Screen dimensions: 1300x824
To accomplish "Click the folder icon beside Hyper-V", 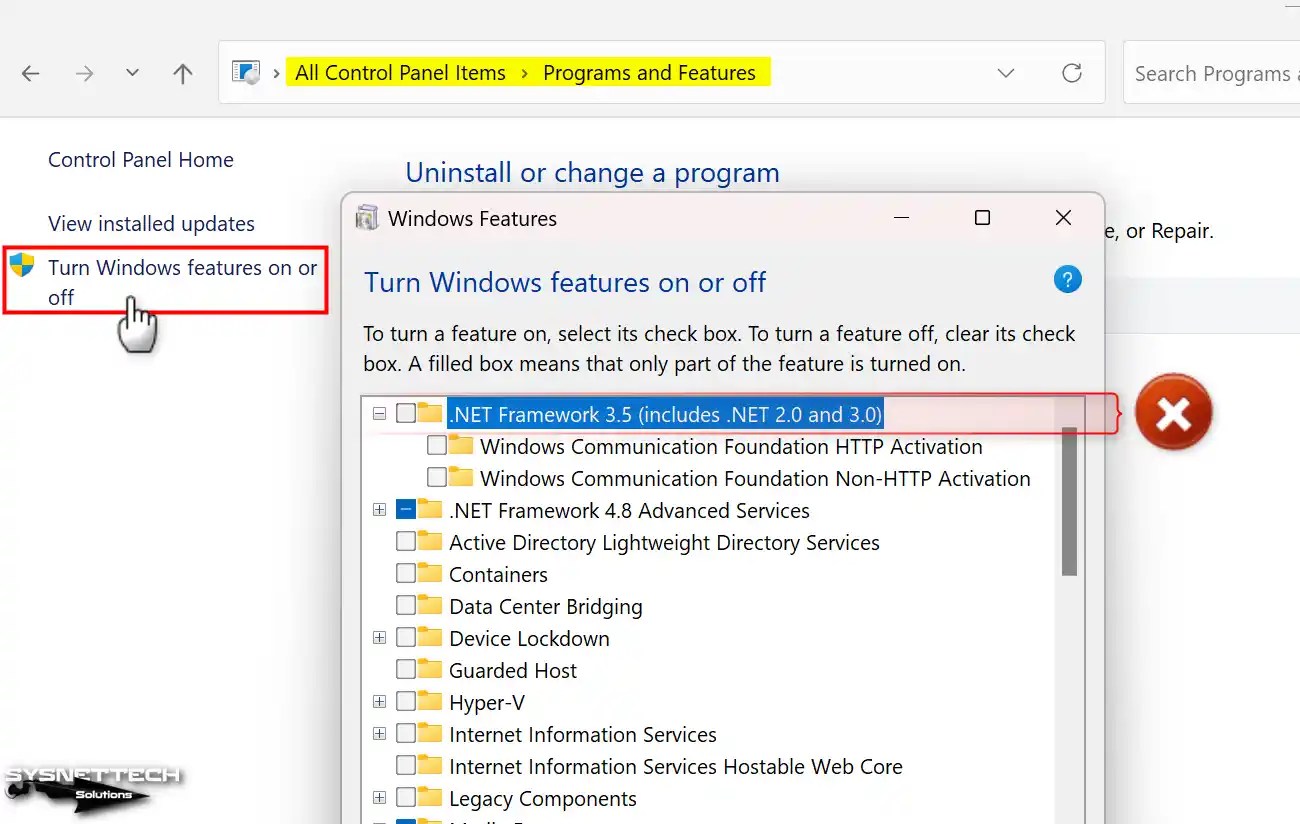I will [x=430, y=702].
